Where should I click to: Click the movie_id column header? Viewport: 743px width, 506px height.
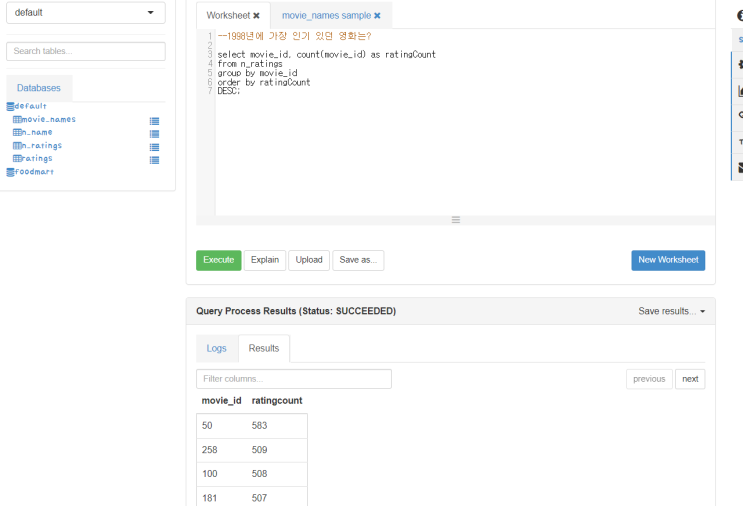pos(221,401)
